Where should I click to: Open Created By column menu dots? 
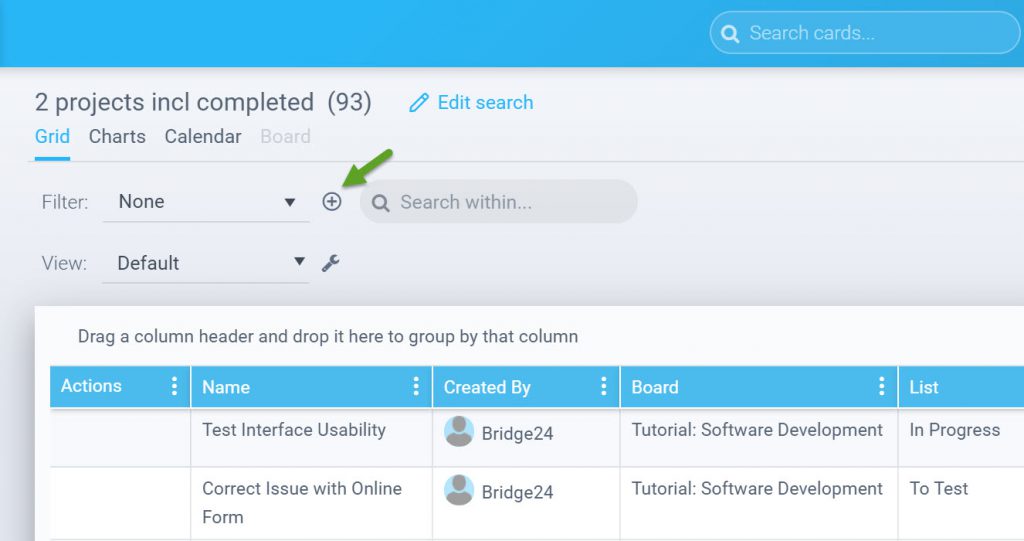[x=603, y=386]
